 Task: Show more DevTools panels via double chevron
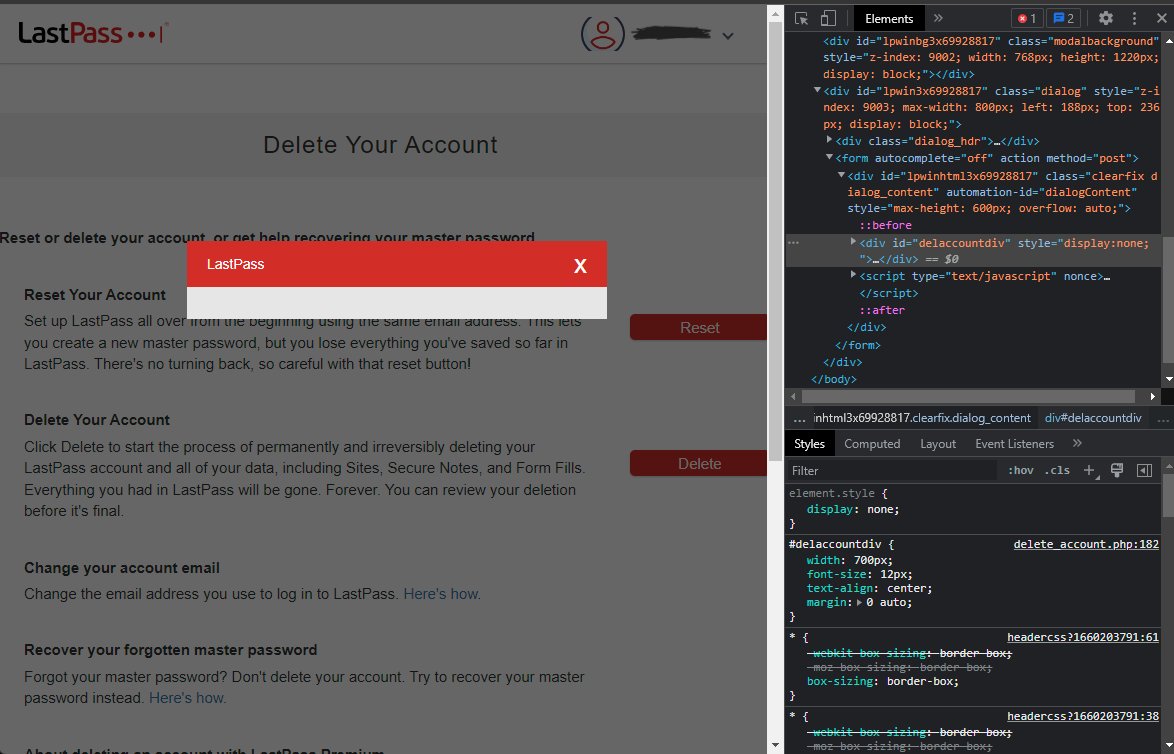click(x=938, y=19)
